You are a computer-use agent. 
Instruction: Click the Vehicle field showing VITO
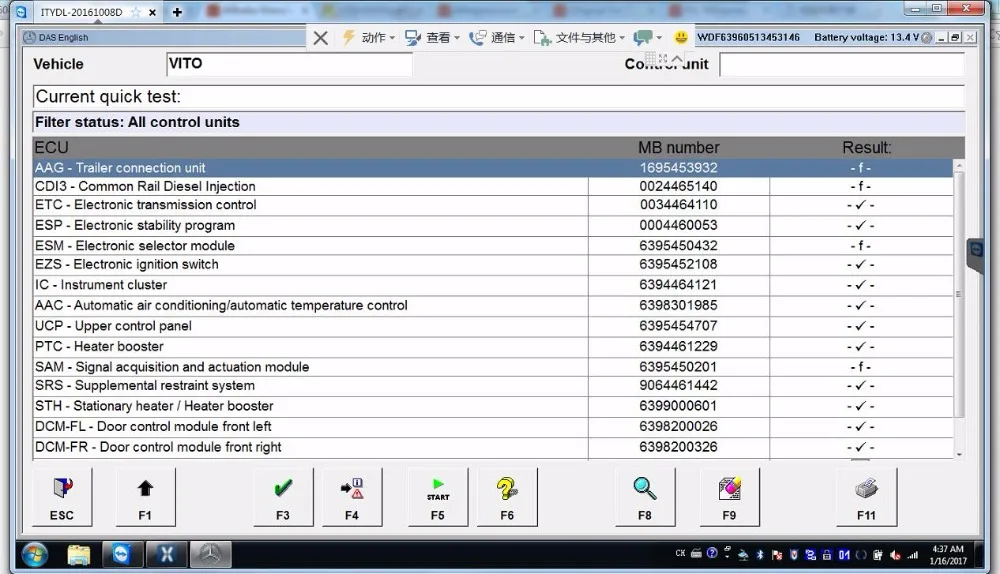289,64
